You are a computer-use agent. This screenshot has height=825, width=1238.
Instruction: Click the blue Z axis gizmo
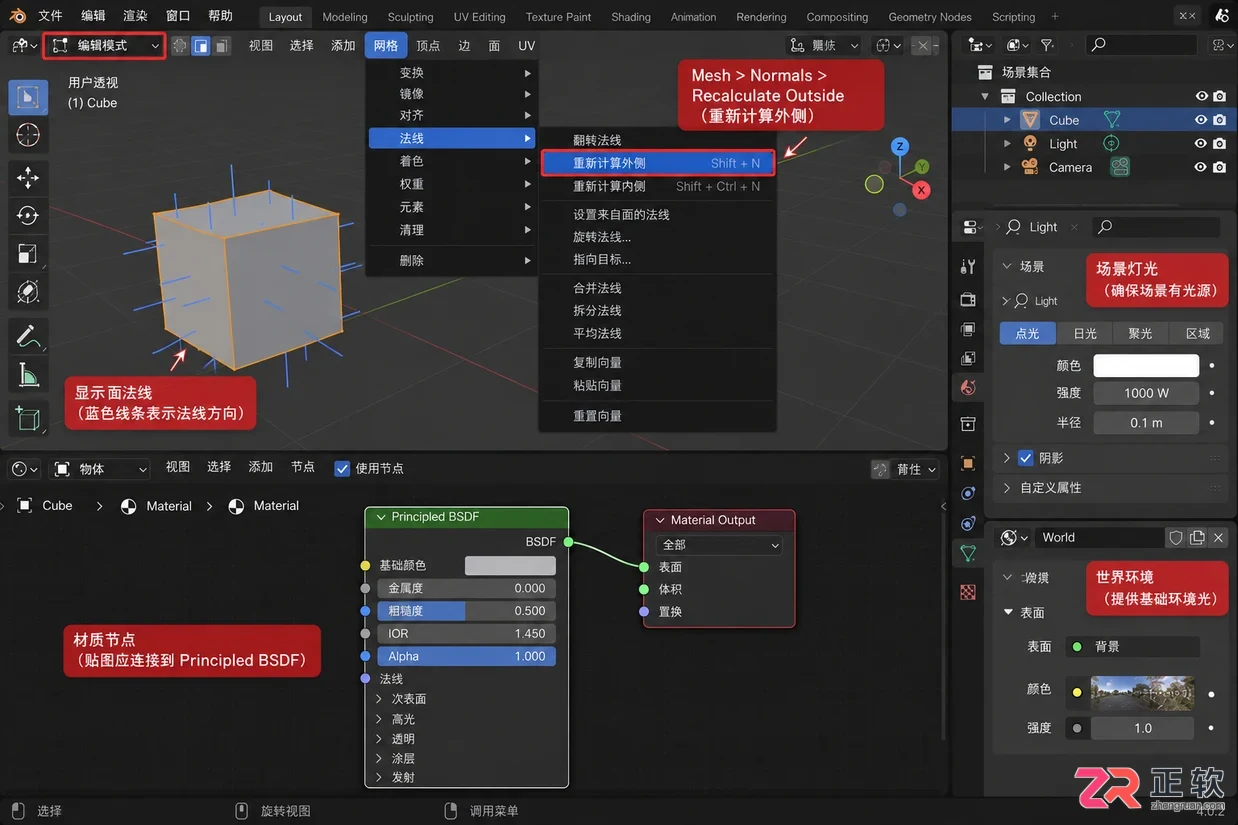(900, 146)
